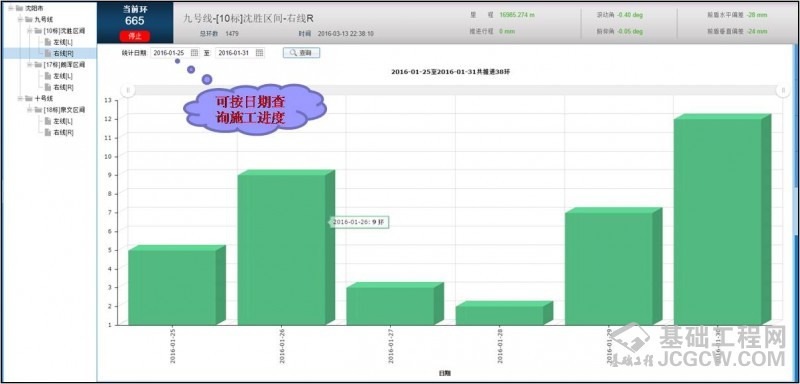Click the red 停止 status button
Screen dimensions: 800x384
[135, 36]
